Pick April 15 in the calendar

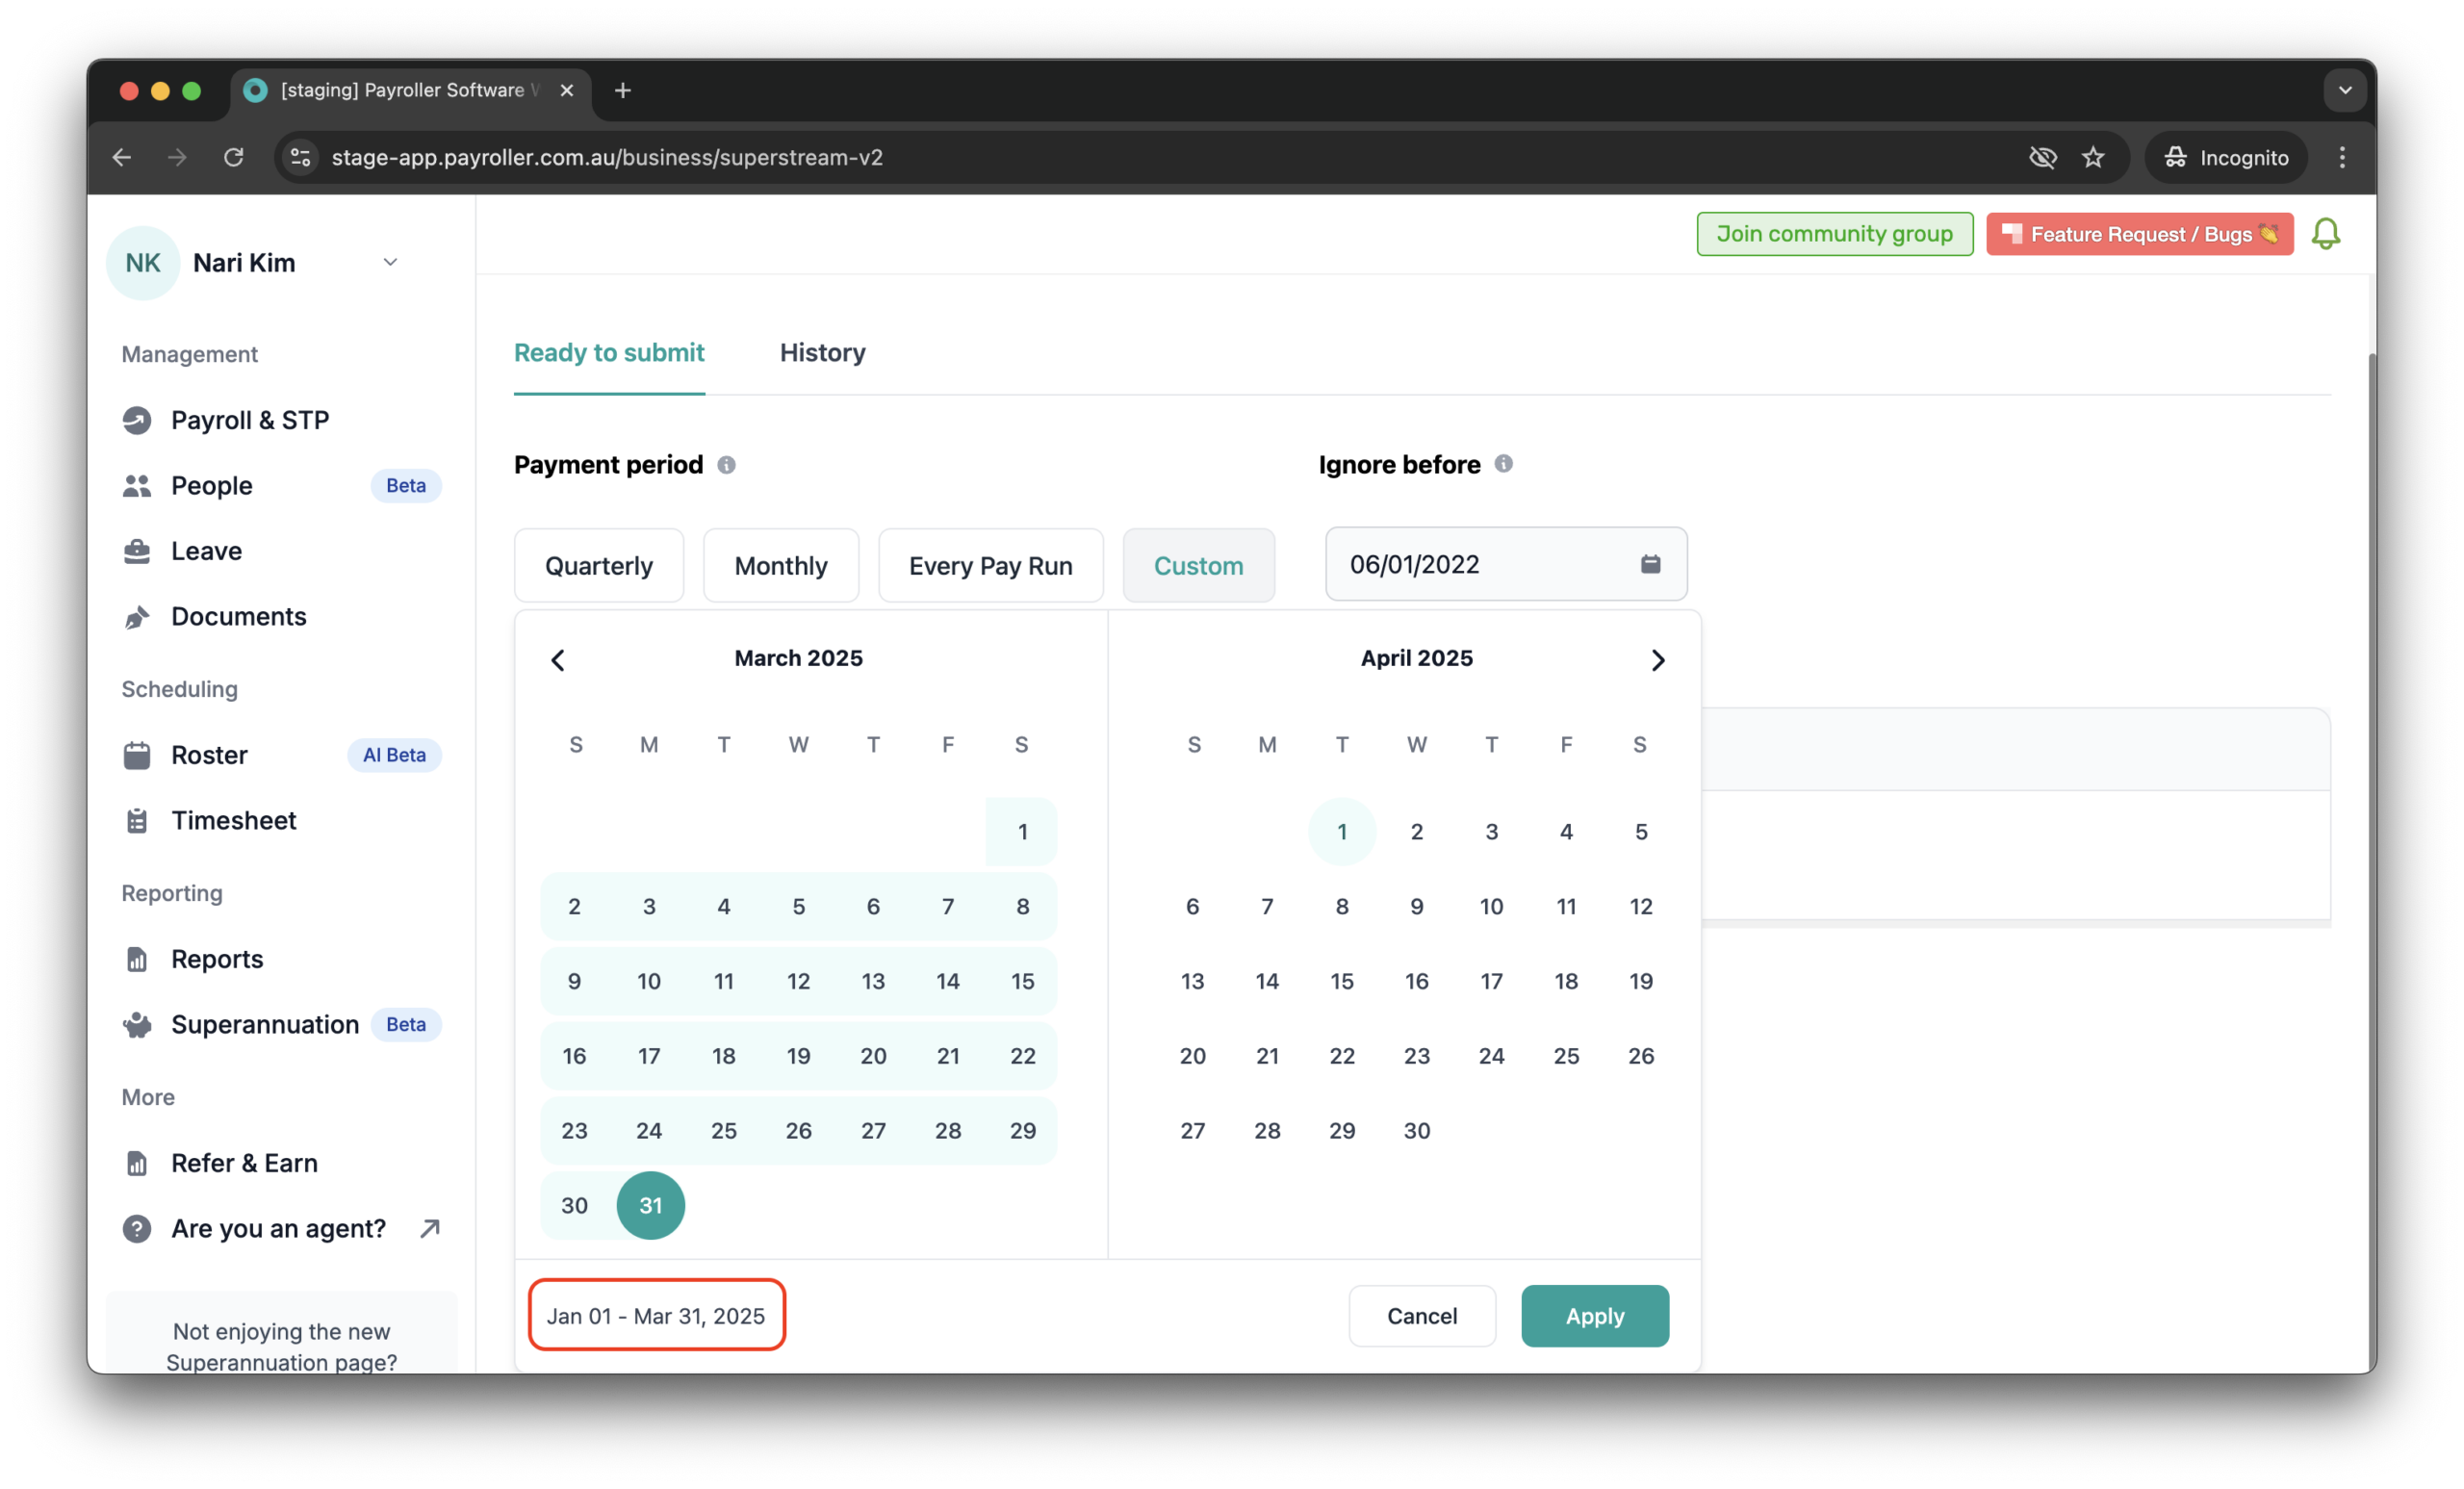click(1341, 981)
